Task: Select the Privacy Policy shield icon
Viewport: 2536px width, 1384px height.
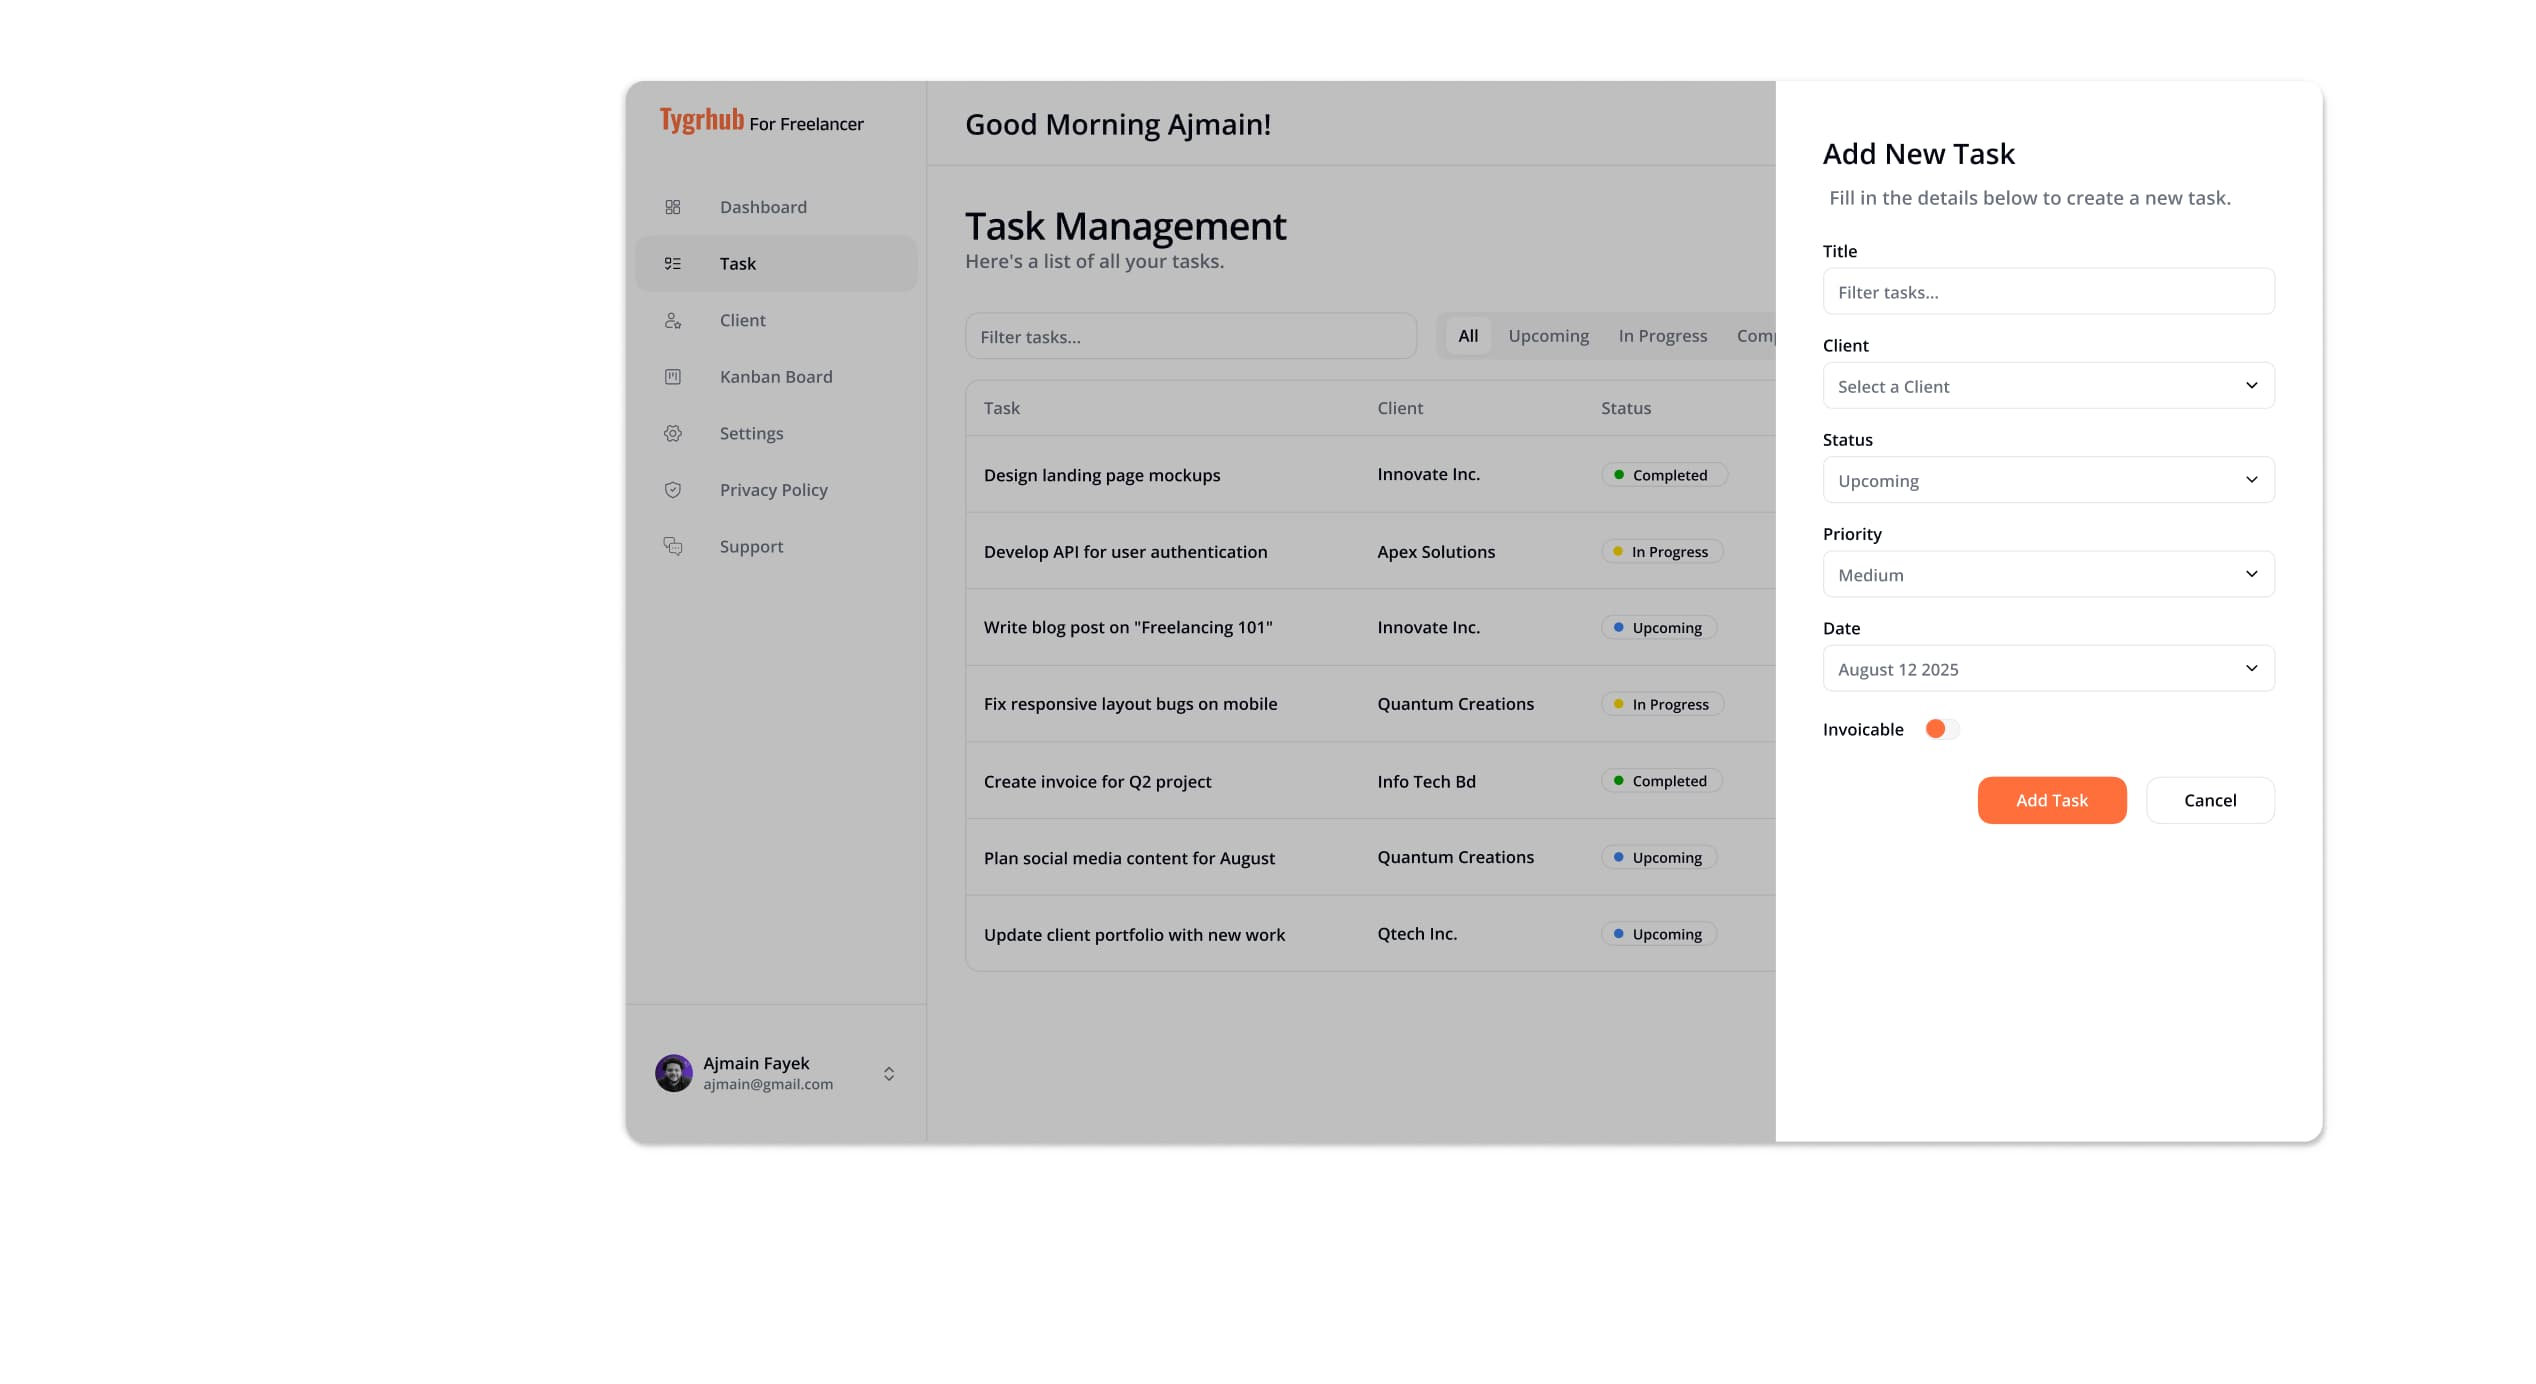Action: pos(673,490)
